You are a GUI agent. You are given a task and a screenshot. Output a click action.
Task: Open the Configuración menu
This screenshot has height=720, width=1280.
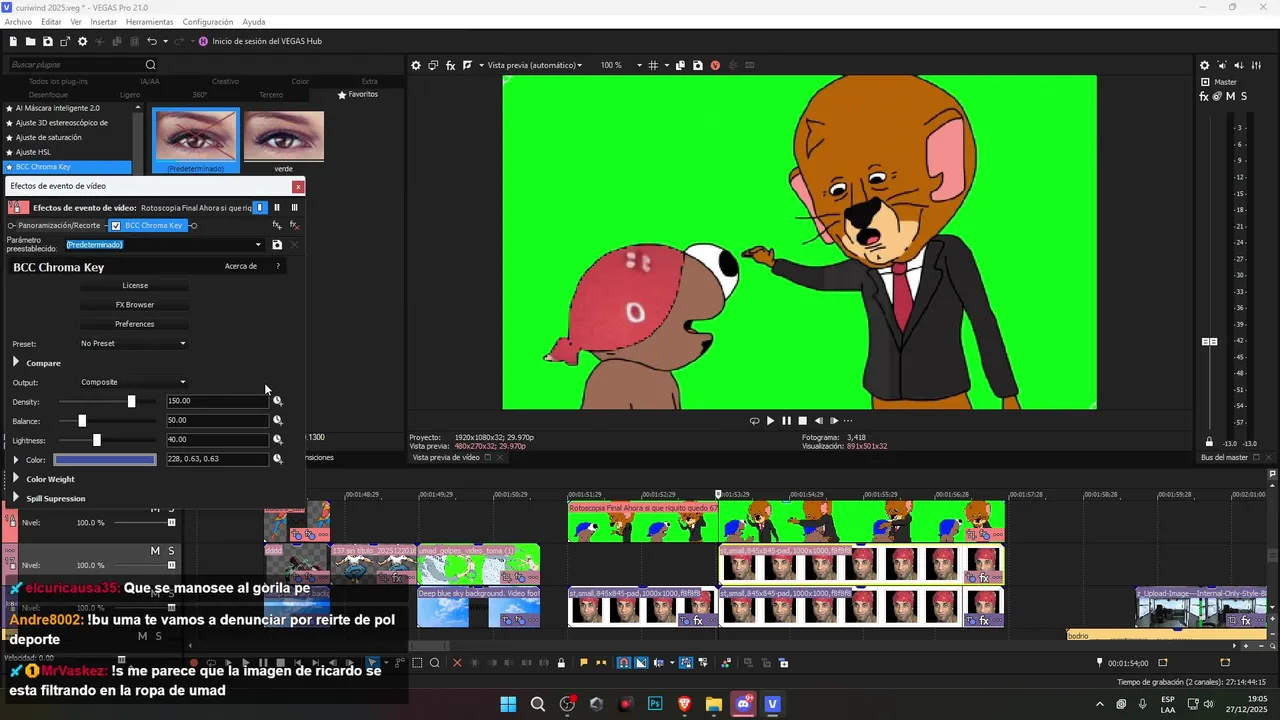(208, 21)
